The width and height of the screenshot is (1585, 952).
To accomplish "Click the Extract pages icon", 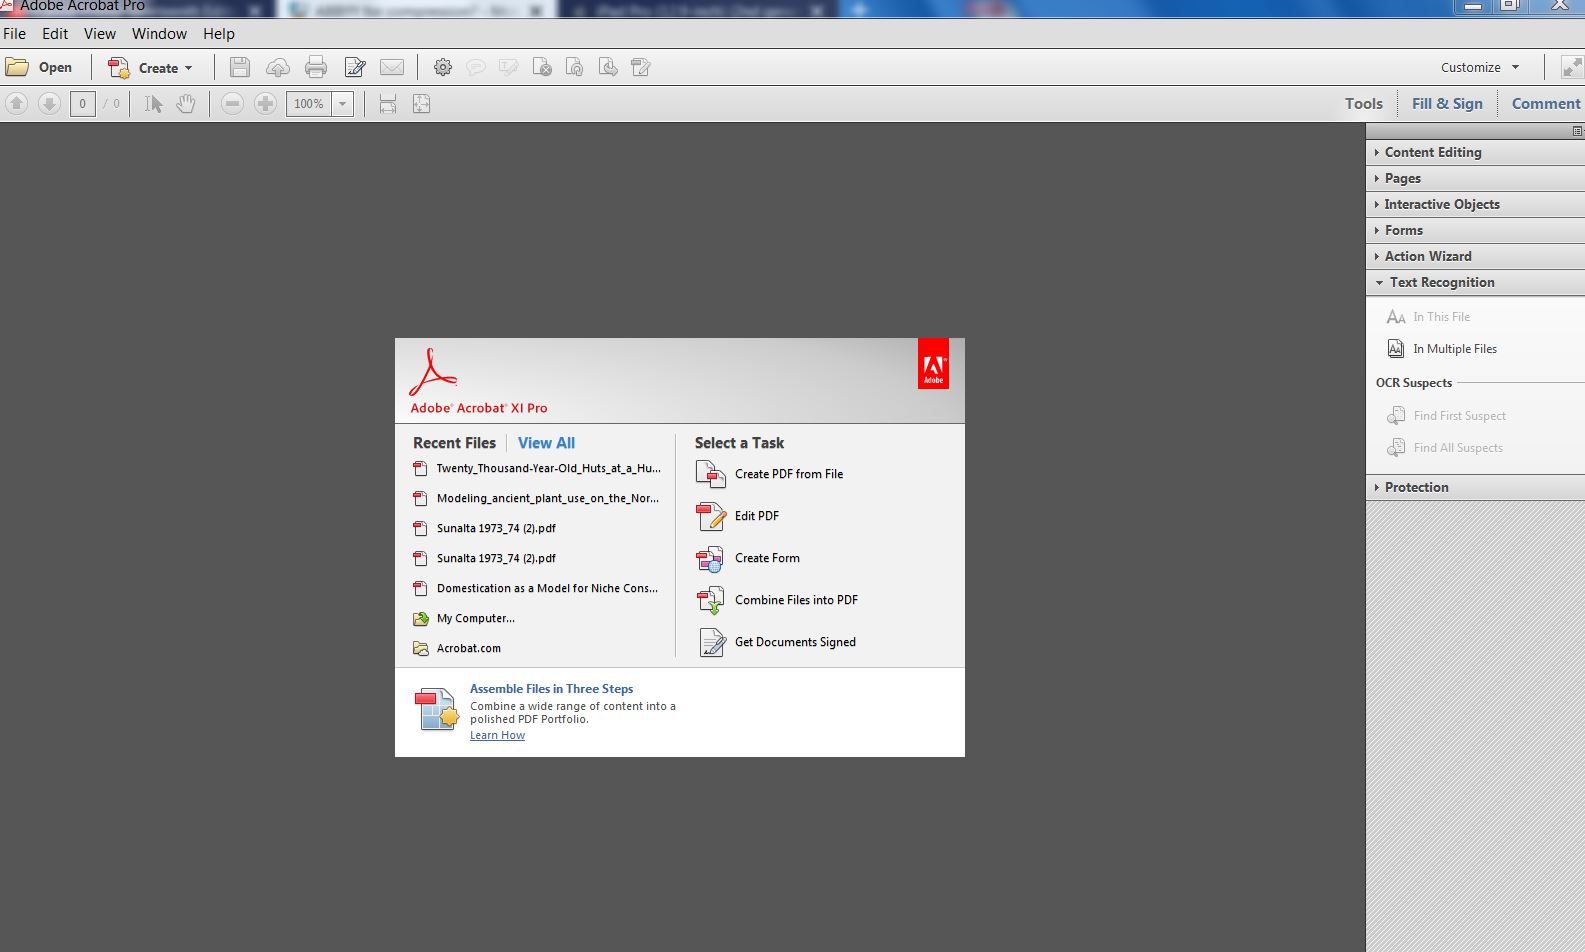I will 607,68.
